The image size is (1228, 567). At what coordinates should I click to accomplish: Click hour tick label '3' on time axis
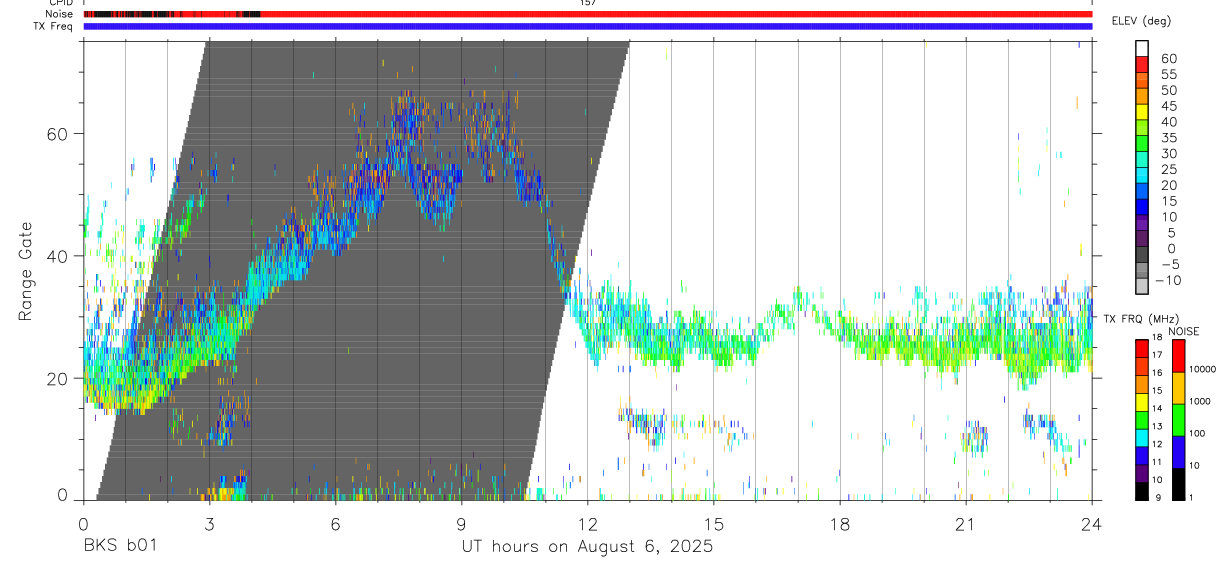coord(209,524)
